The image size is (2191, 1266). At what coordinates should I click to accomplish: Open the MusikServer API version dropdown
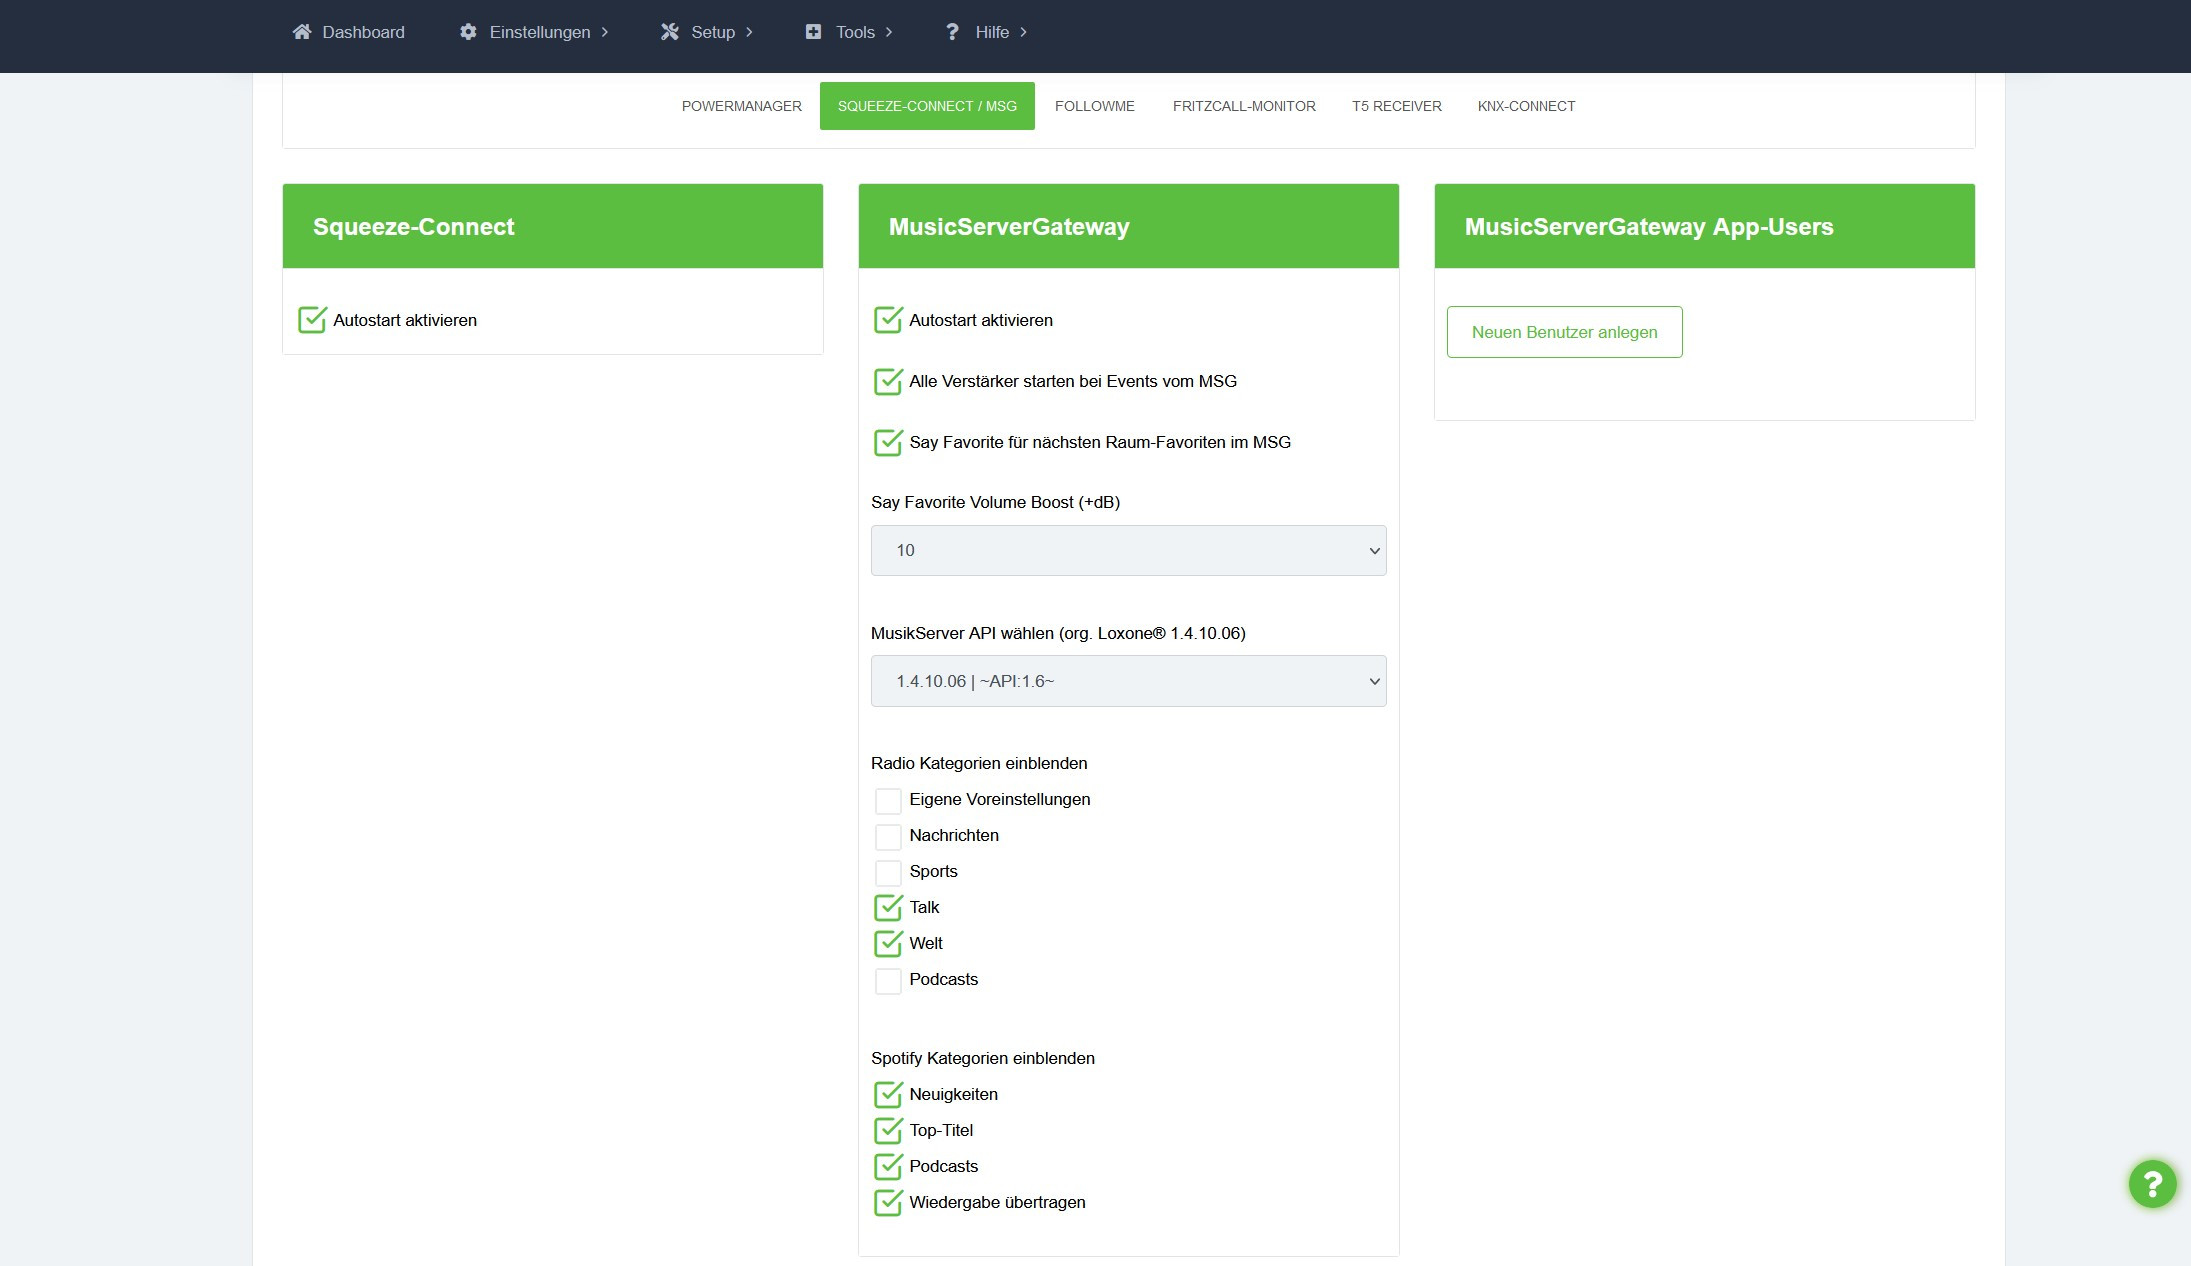coord(1128,681)
